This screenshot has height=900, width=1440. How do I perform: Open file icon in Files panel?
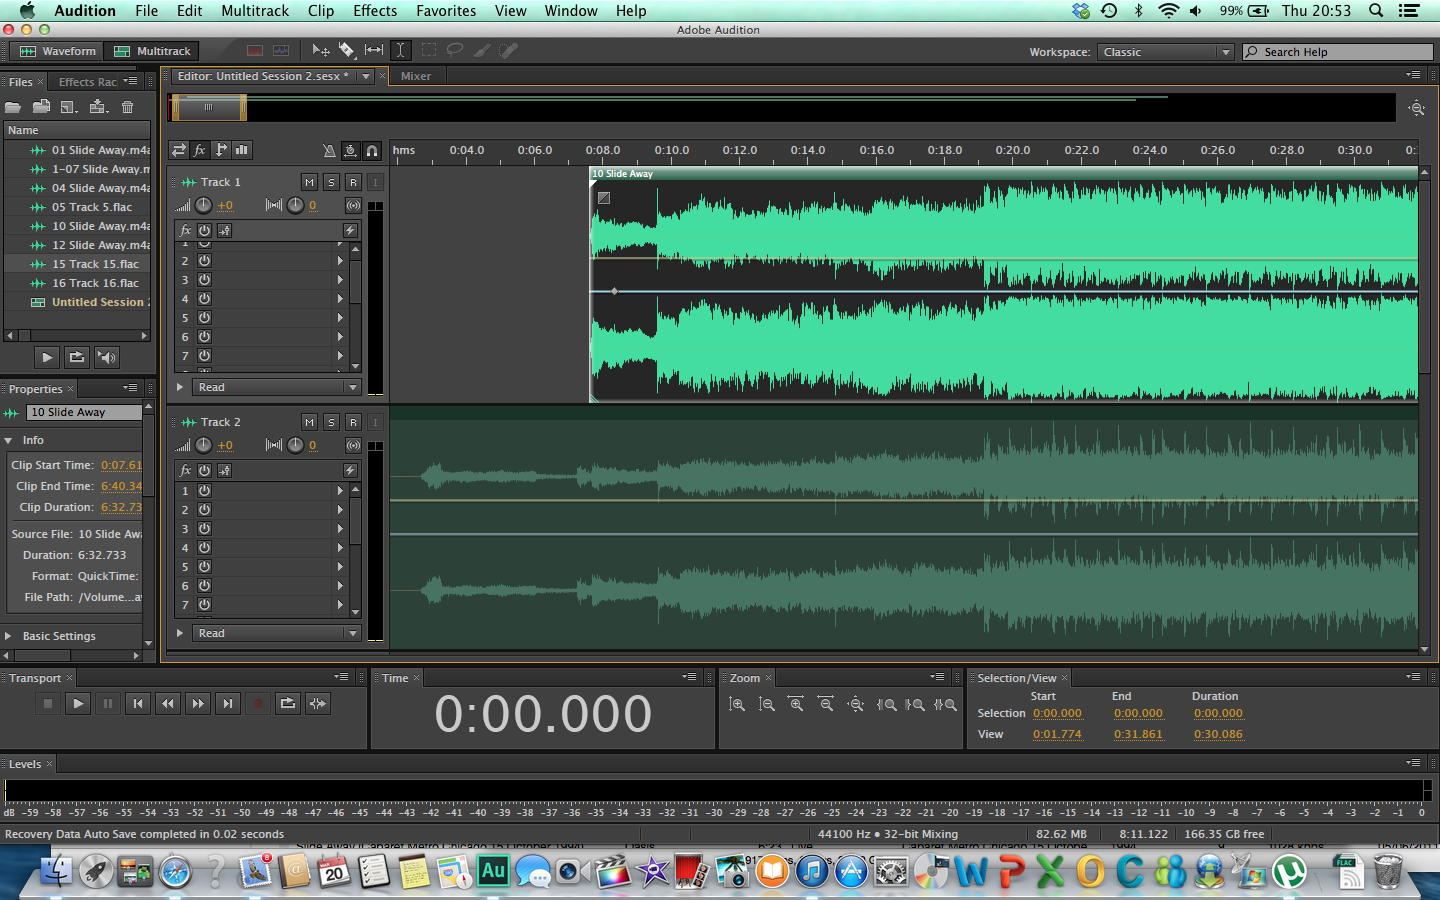[13, 107]
